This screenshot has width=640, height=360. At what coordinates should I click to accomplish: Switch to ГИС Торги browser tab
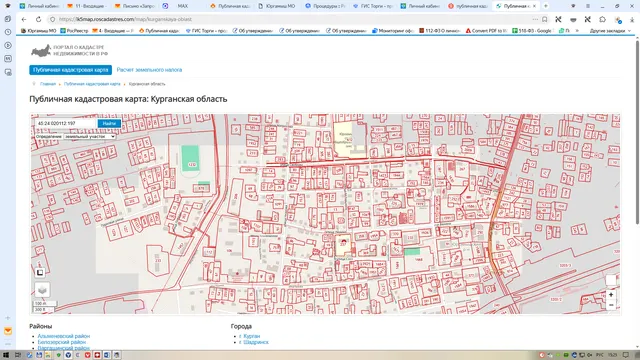(x=373, y=6)
